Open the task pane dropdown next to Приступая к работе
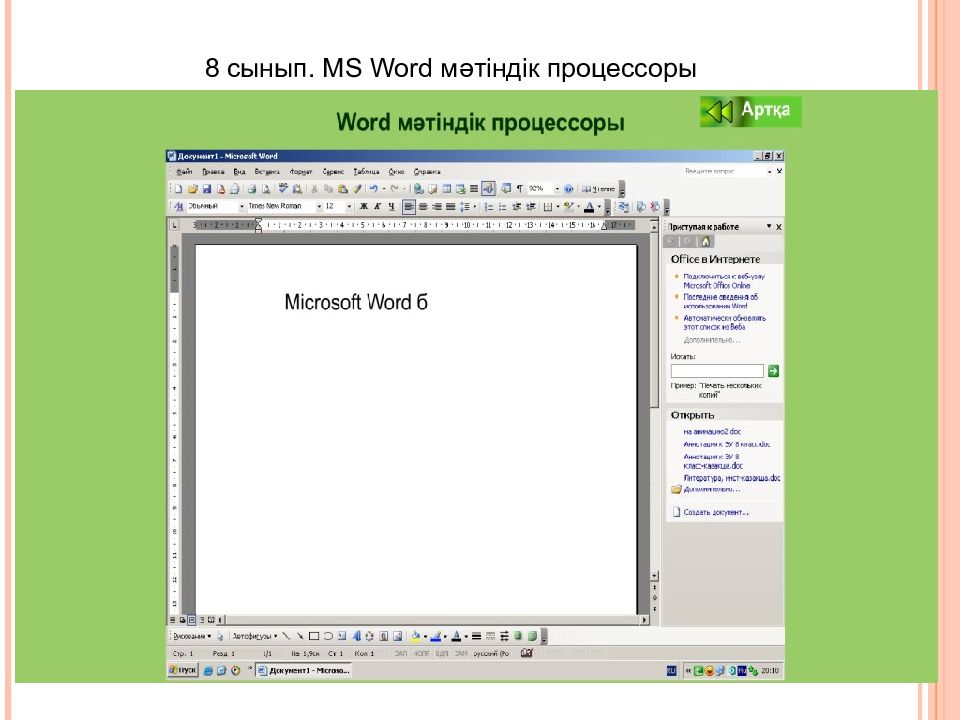 click(x=769, y=227)
